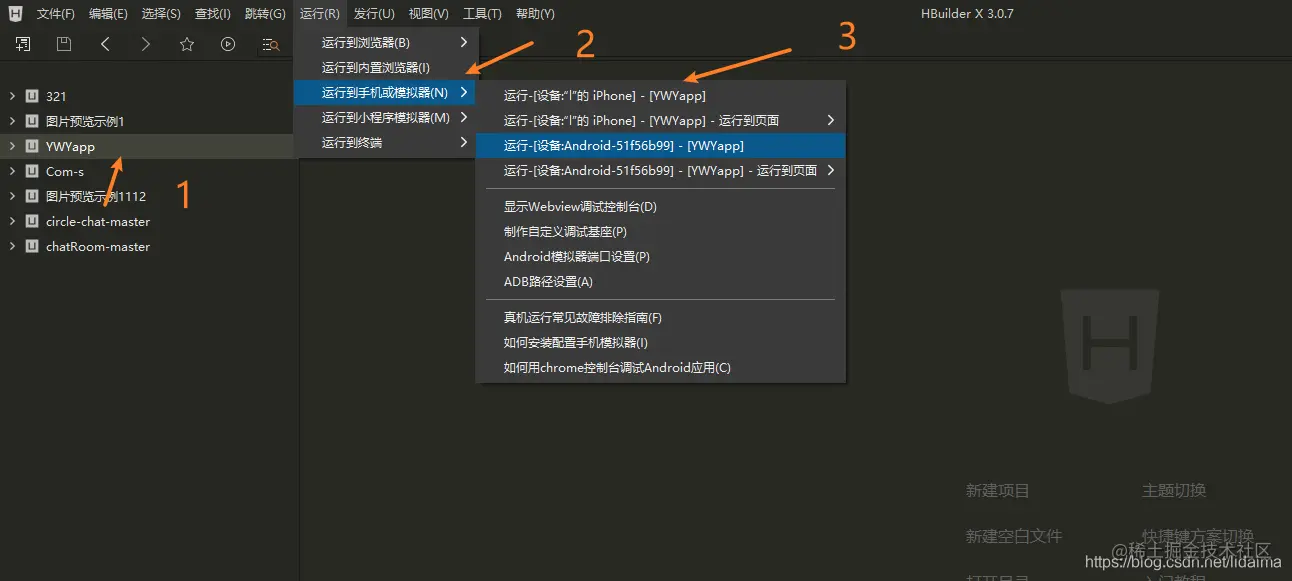Click the run playback circle icon
The image size is (1292, 581).
pyautogui.click(x=228, y=44)
